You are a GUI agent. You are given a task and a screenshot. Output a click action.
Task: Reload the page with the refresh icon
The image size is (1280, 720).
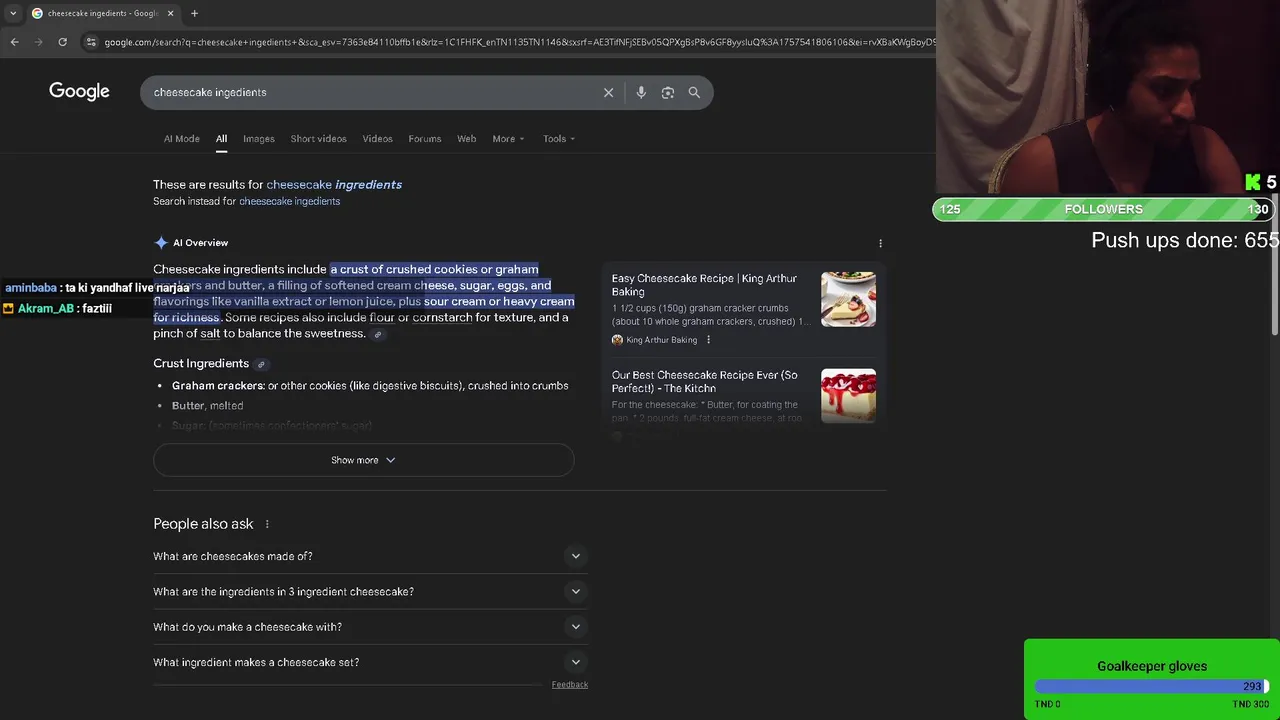coord(62,42)
